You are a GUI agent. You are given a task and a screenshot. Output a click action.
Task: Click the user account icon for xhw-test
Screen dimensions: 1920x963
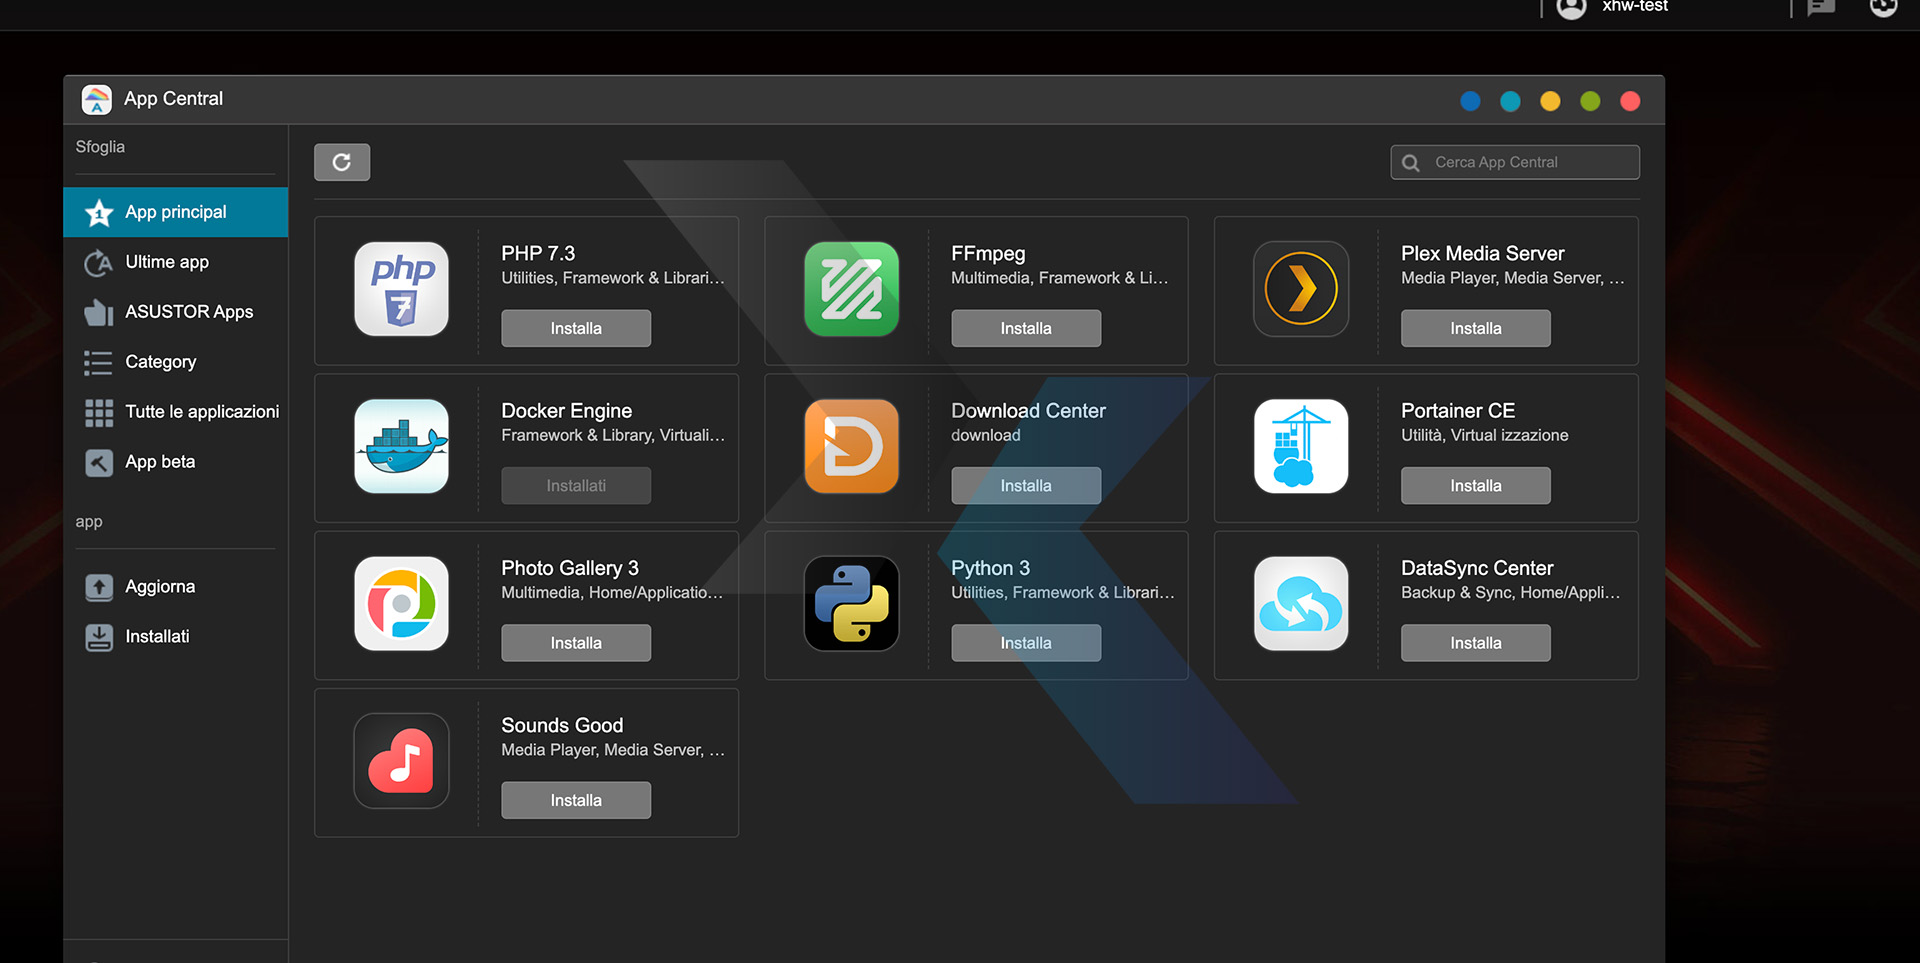point(1571,9)
